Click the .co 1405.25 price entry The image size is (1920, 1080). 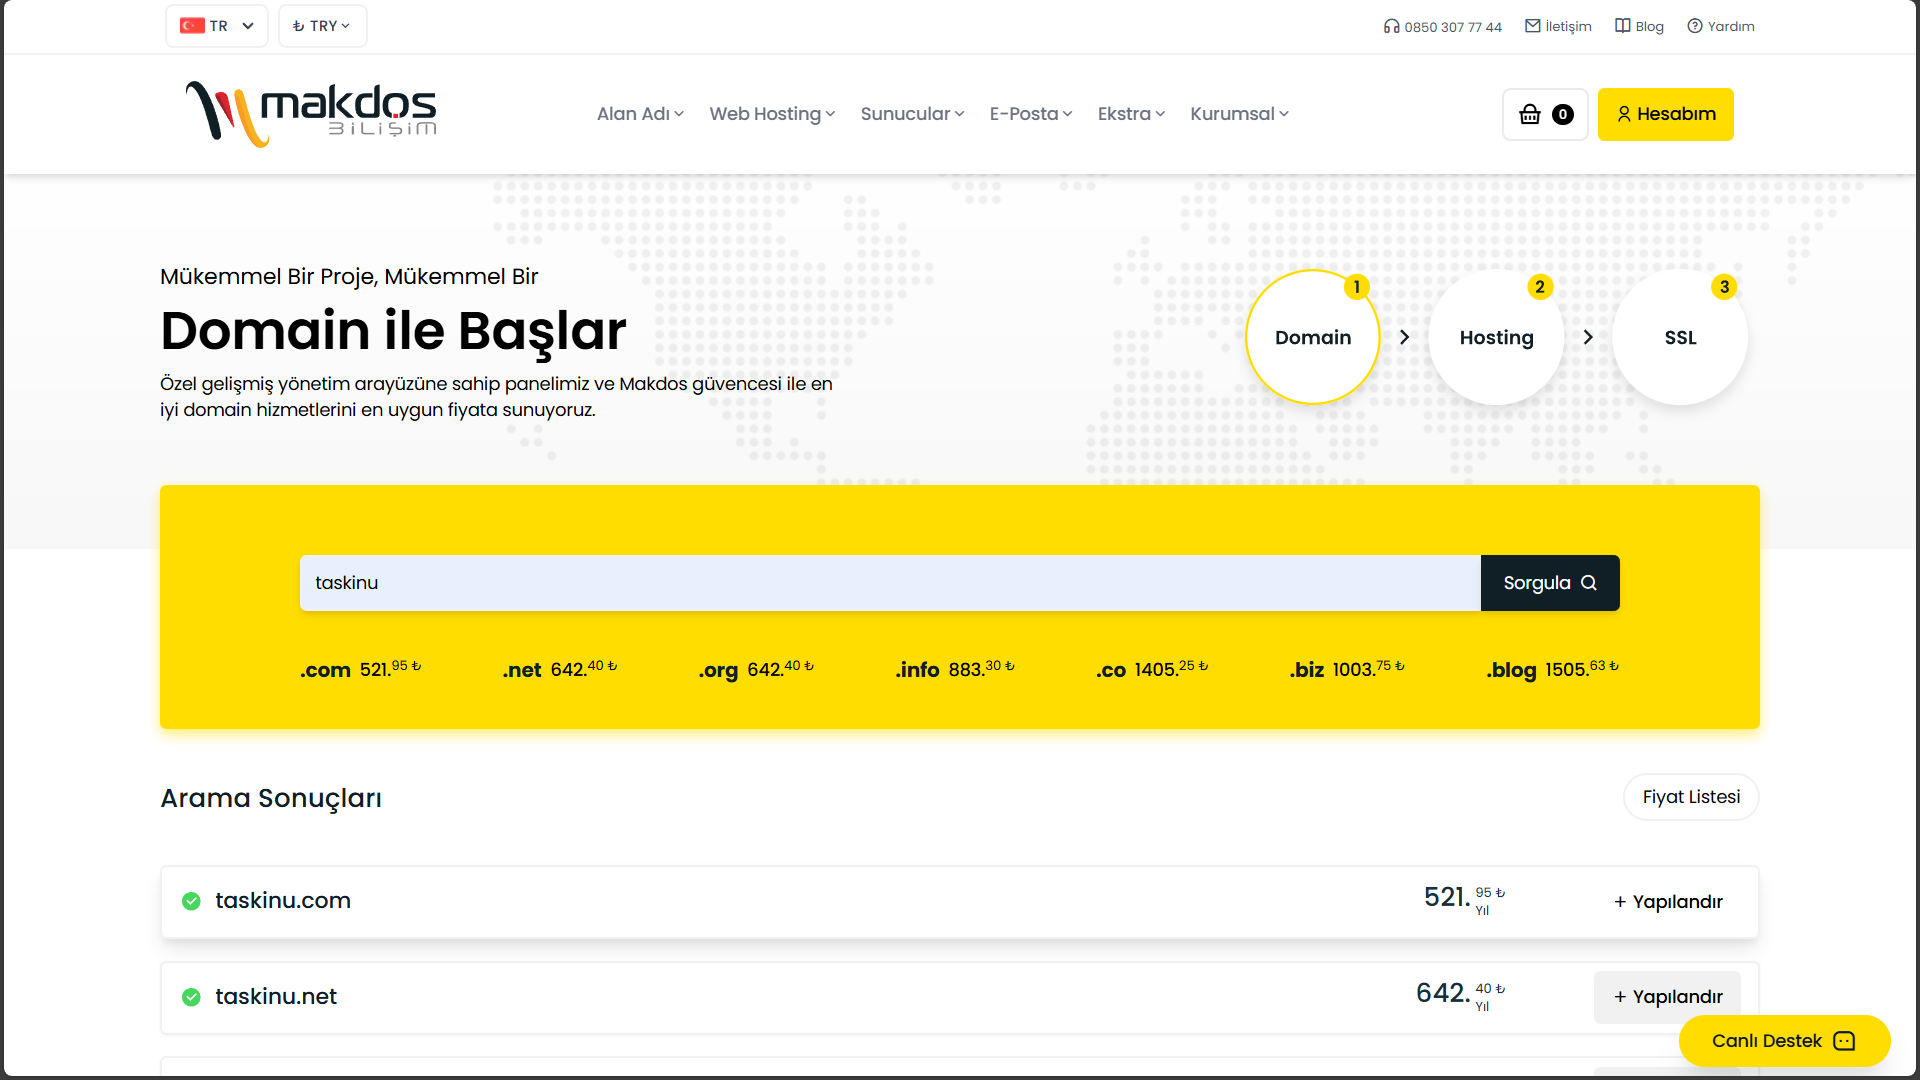click(1152, 669)
